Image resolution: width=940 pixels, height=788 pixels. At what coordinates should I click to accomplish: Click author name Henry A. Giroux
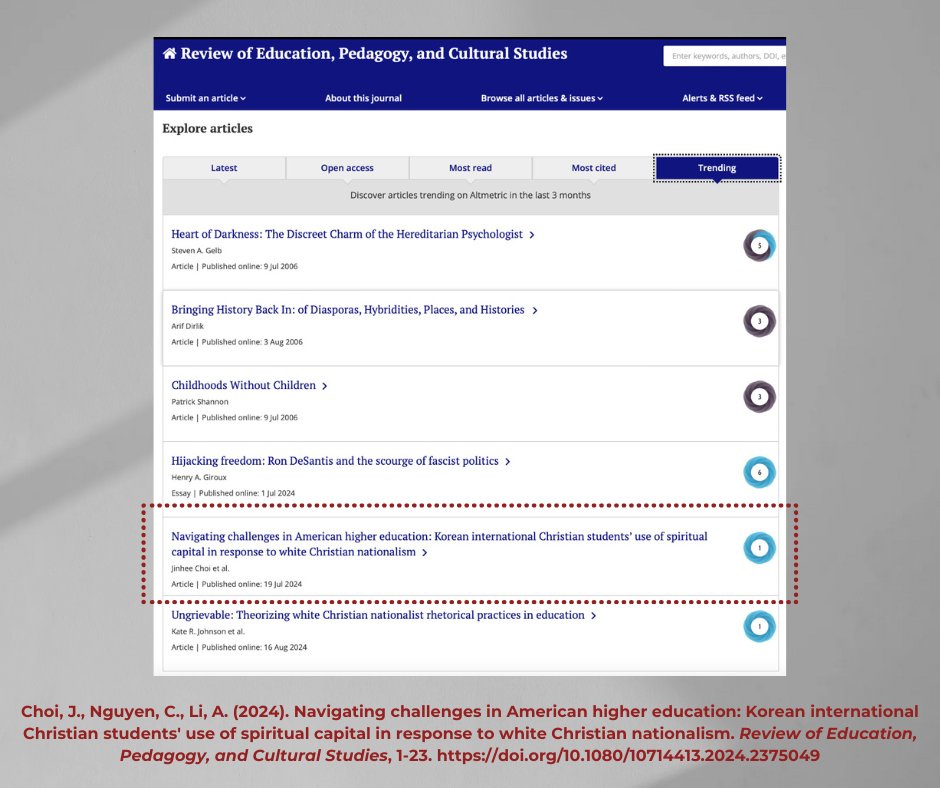click(x=199, y=477)
